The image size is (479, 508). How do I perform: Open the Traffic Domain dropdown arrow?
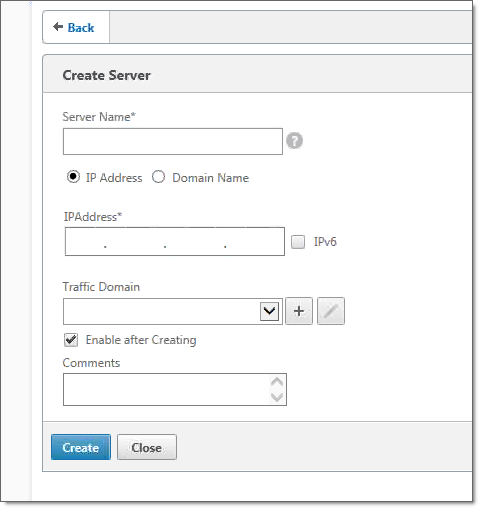pyautogui.click(x=269, y=311)
